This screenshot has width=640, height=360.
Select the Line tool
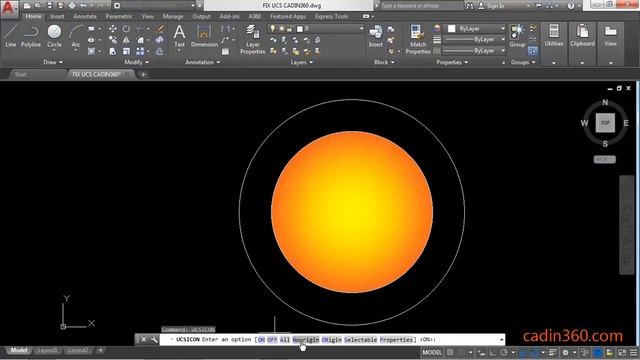[x=11, y=36]
